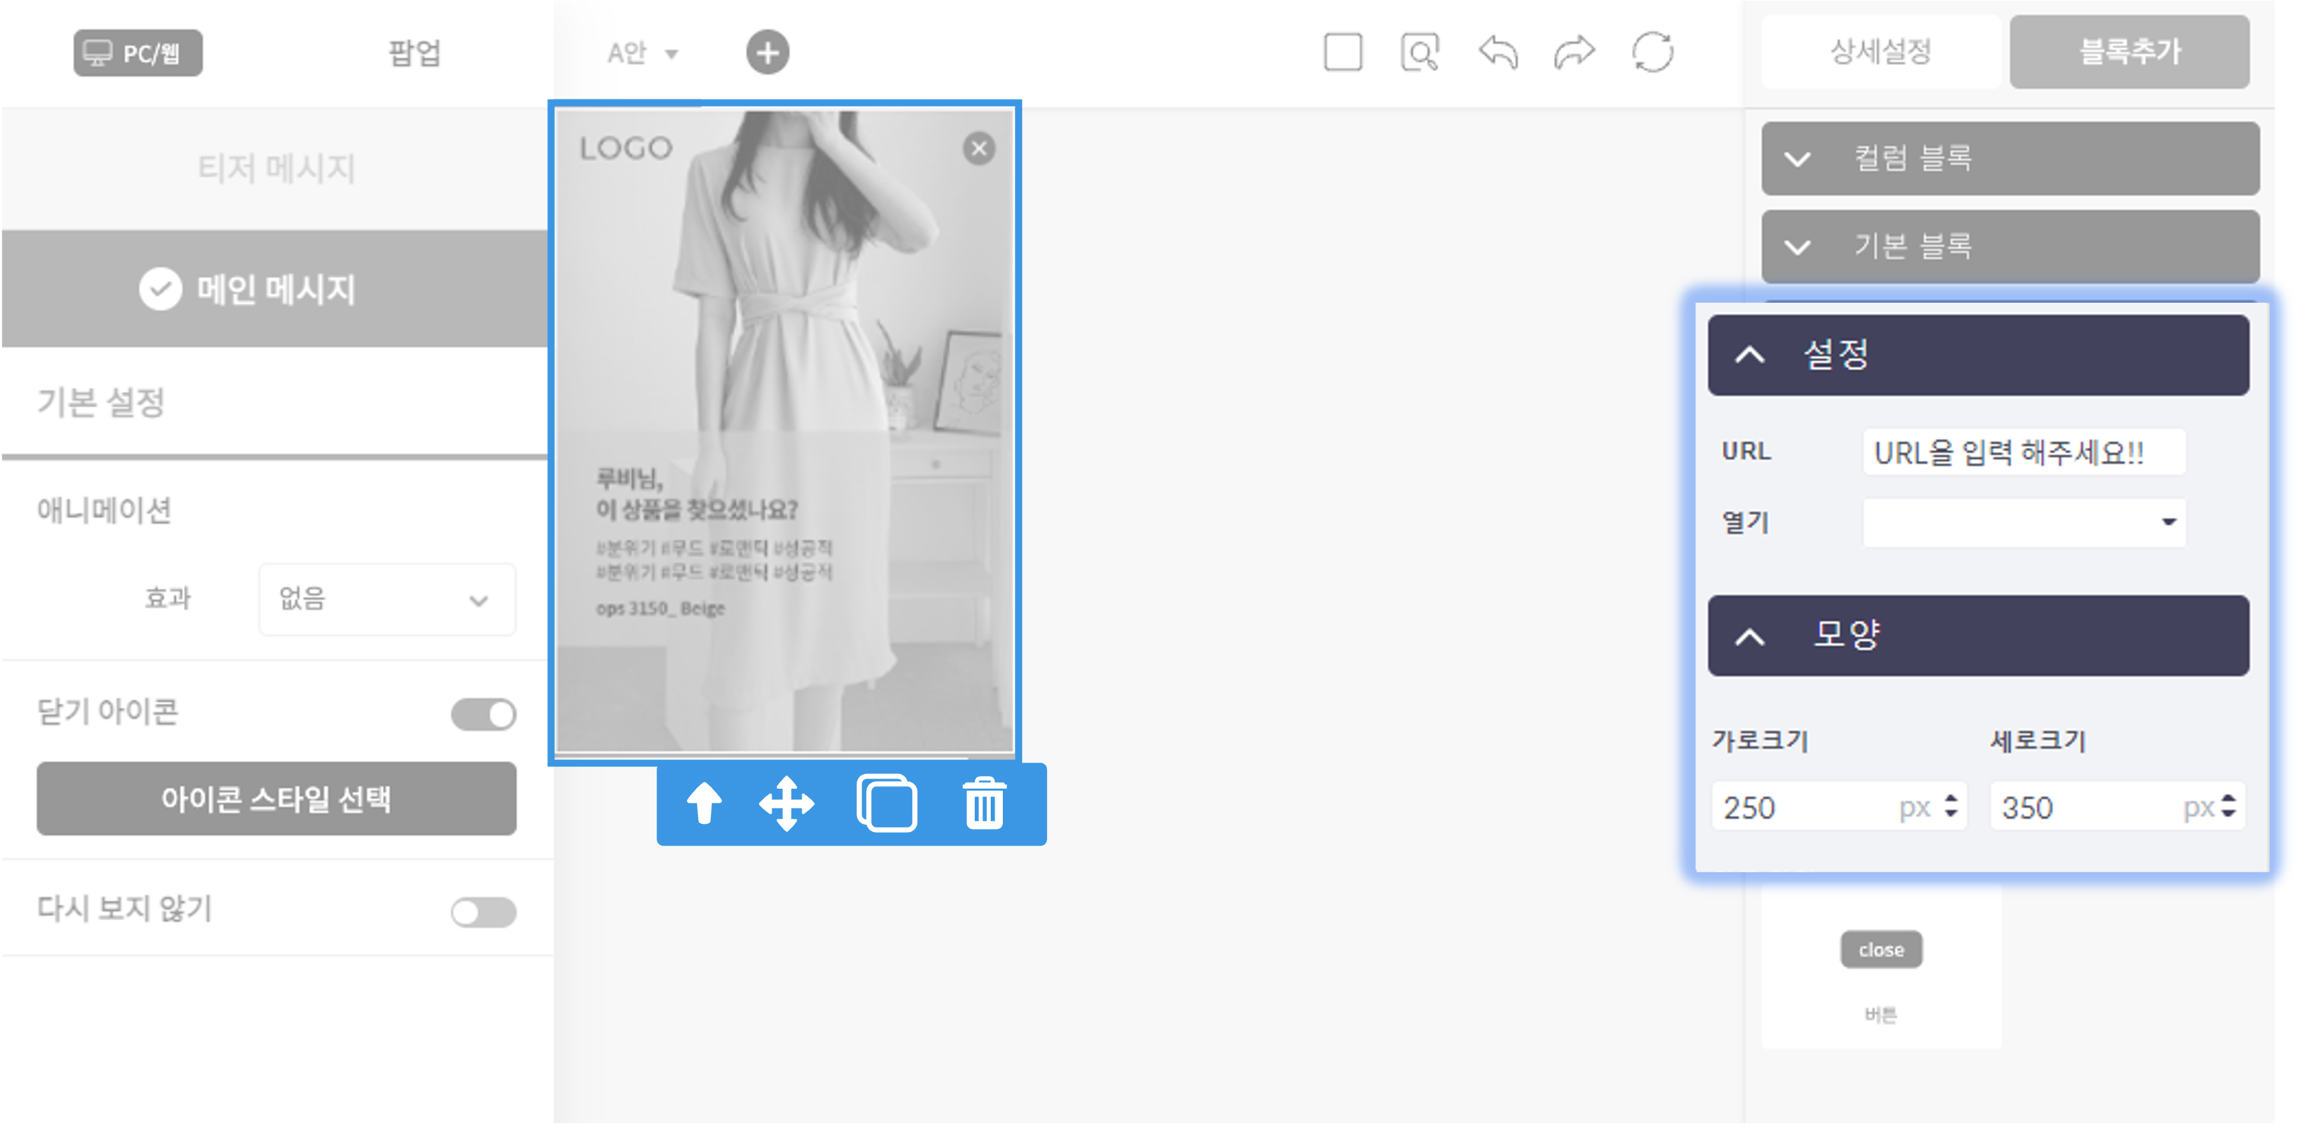Select the 티저 메시지 tab
The image size is (2304, 1124).
click(x=276, y=168)
